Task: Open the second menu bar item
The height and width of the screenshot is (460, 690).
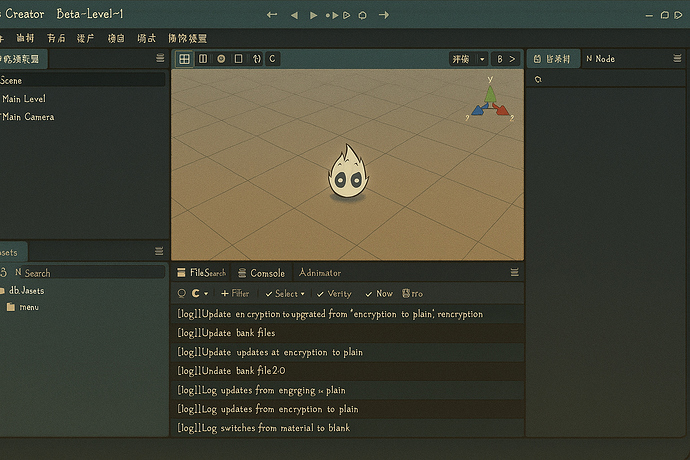Action: click(25, 38)
